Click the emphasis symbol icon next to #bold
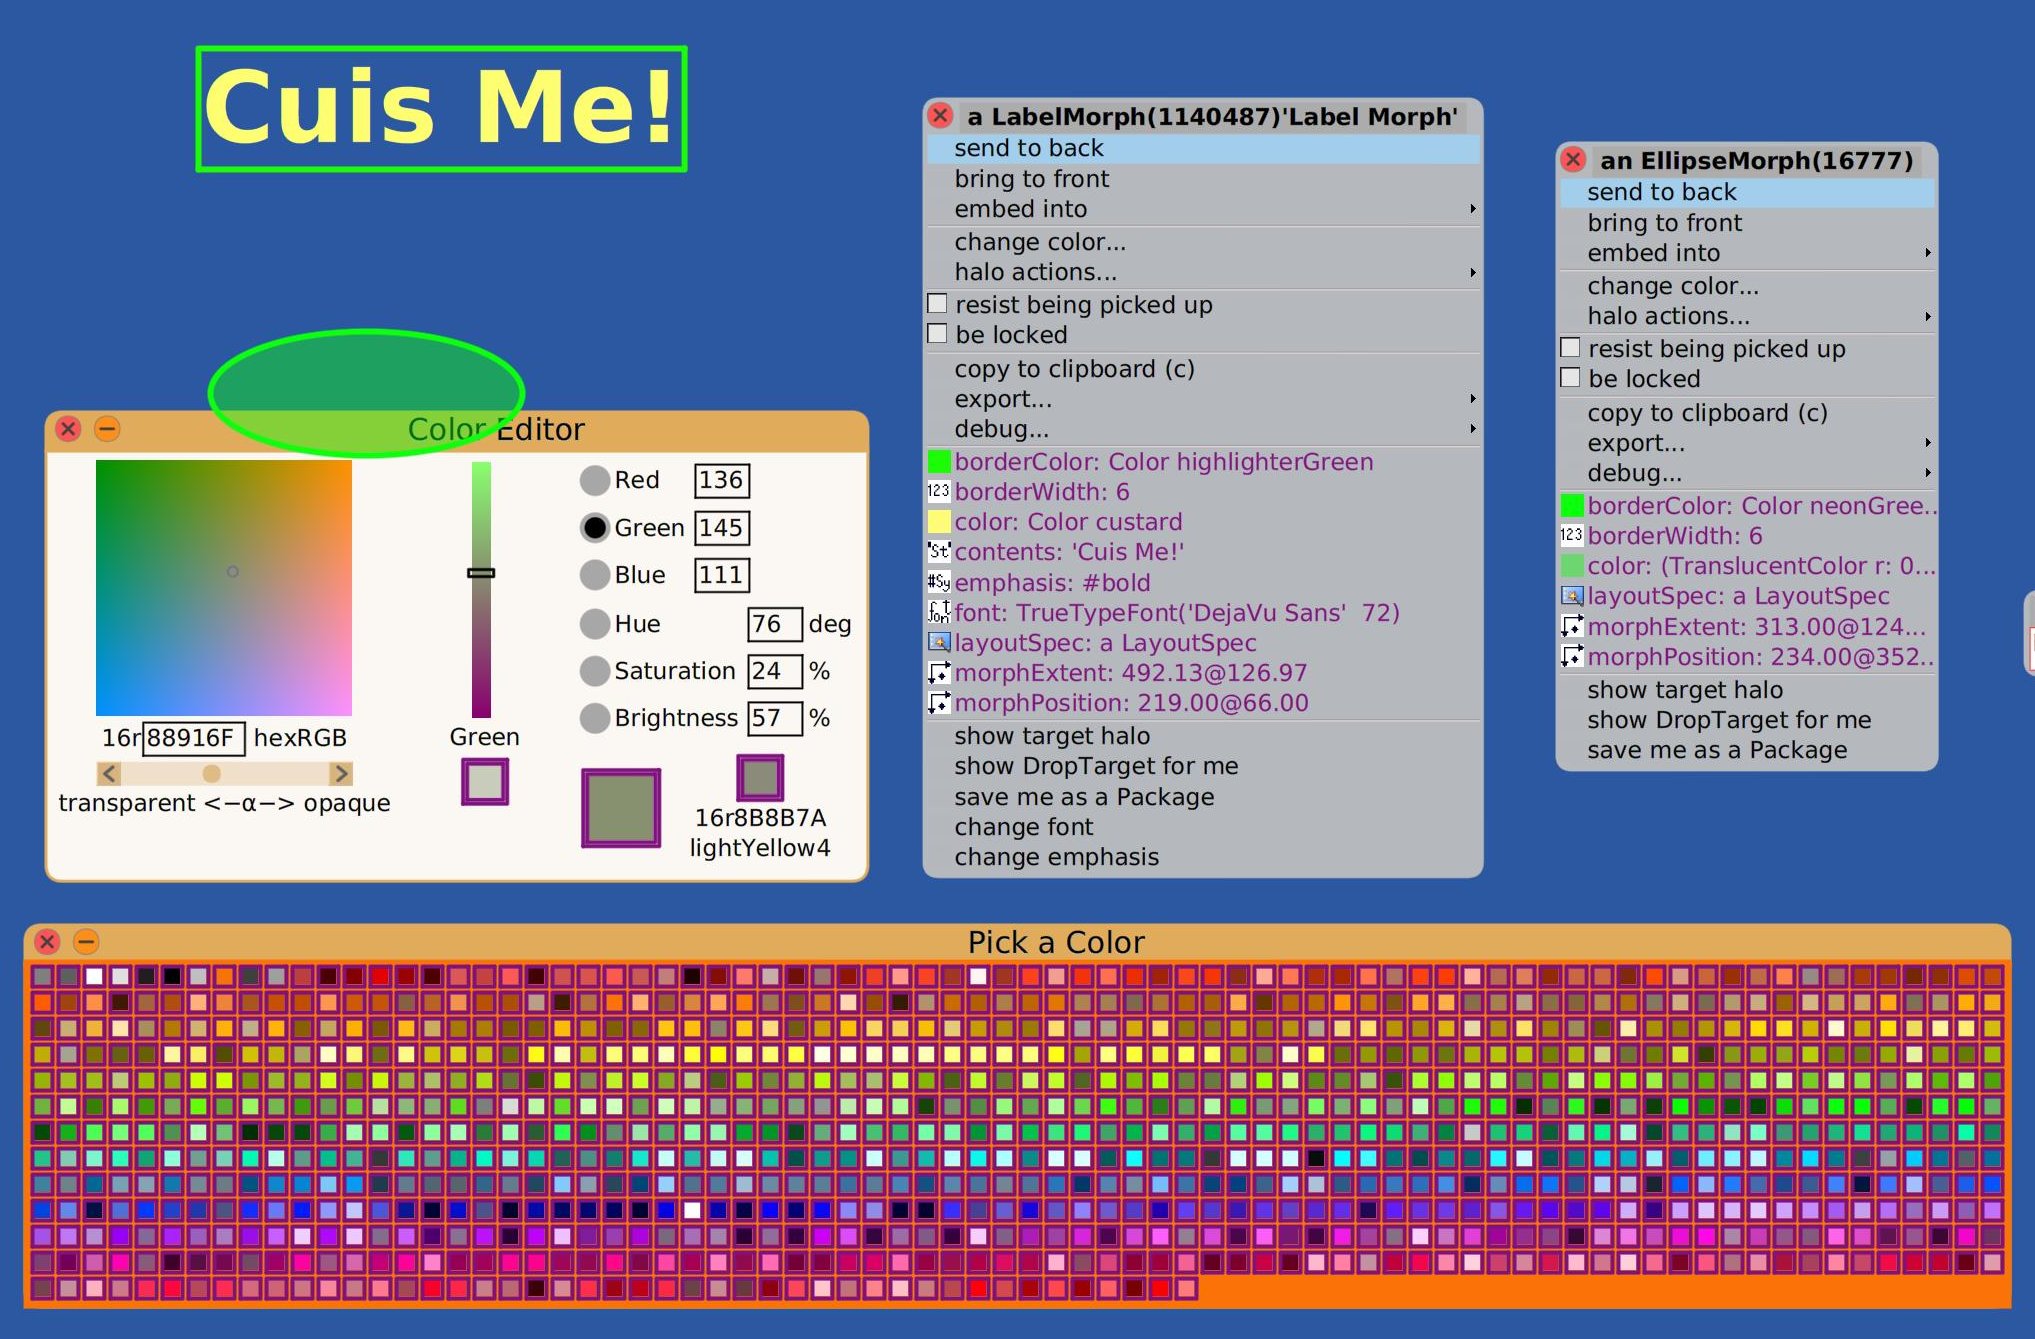The width and height of the screenshot is (2035, 1339). pyautogui.click(x=938, y=582)
